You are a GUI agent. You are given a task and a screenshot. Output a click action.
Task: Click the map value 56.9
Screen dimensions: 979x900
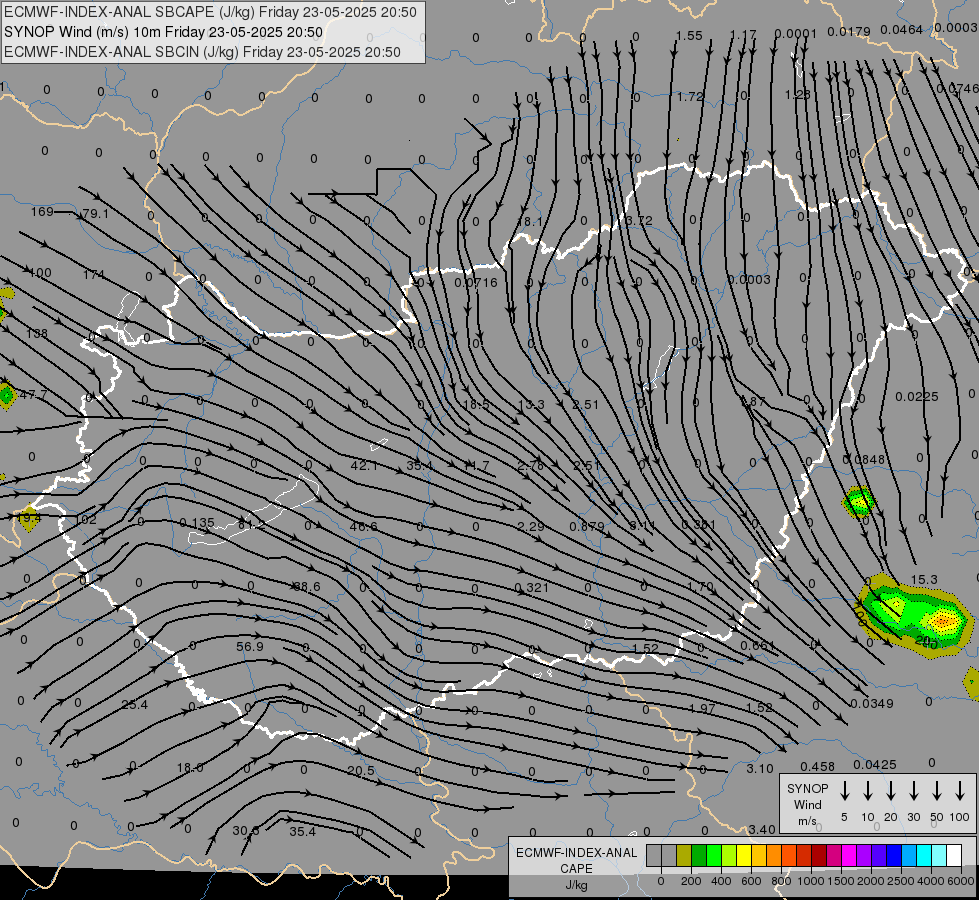(250, 646)
